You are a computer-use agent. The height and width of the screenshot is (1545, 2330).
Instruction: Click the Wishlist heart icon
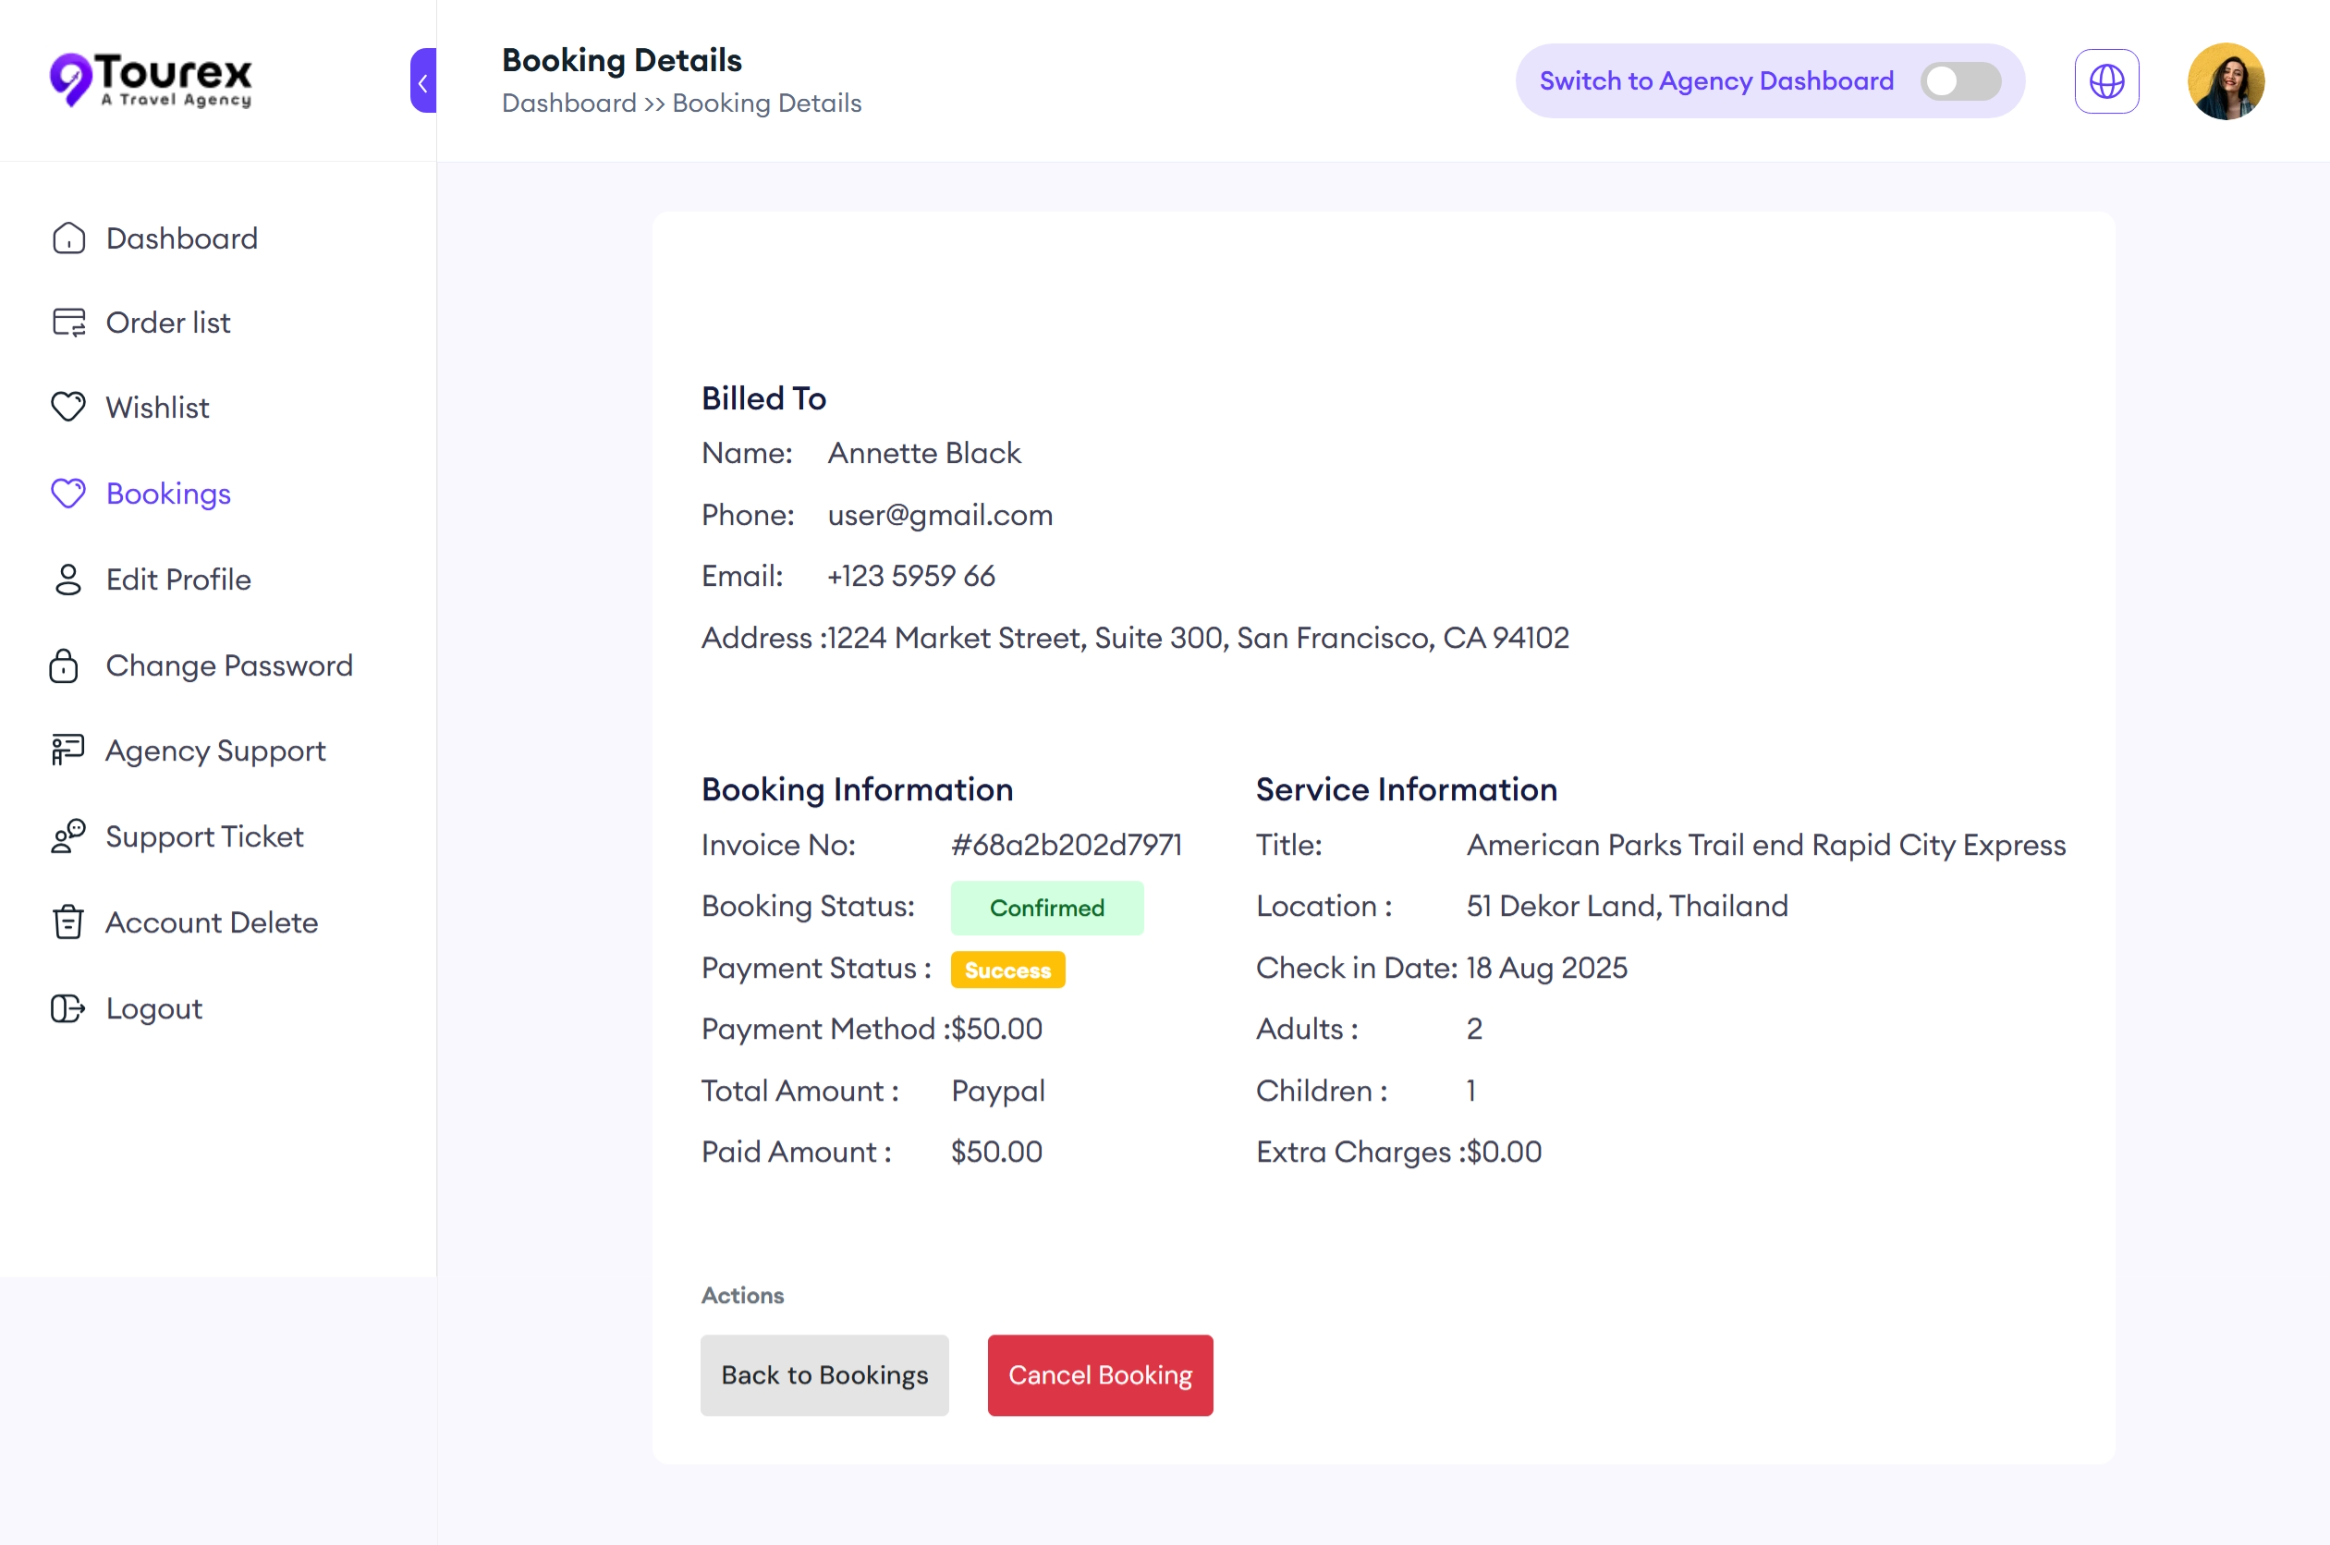click(x=68, y=407)
